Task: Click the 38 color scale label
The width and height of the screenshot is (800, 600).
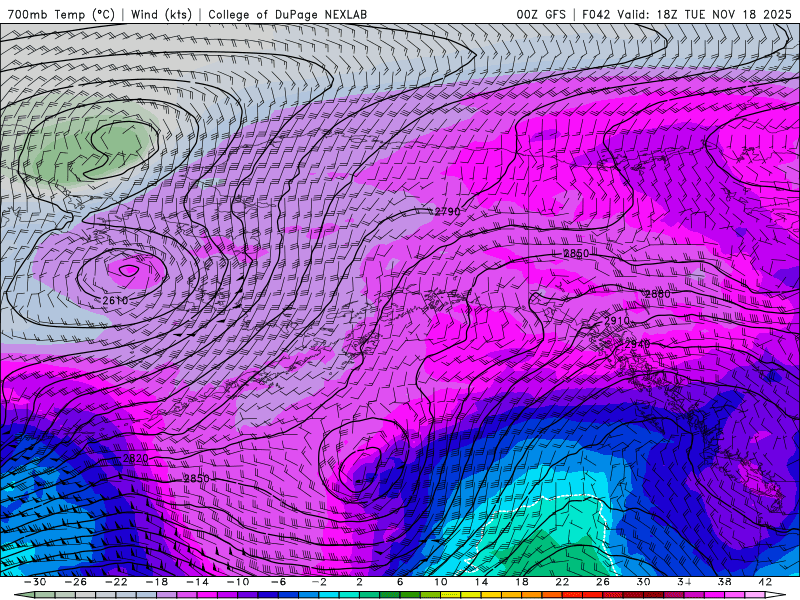Action: coord(724,582)
